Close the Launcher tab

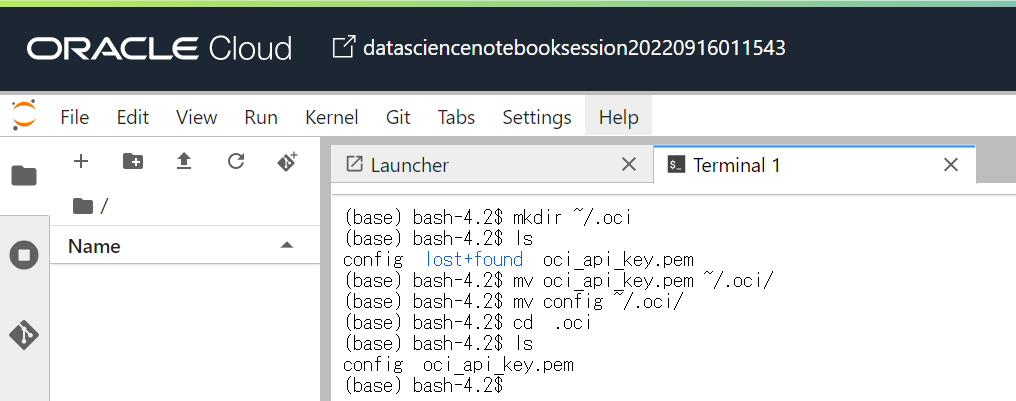628,165
